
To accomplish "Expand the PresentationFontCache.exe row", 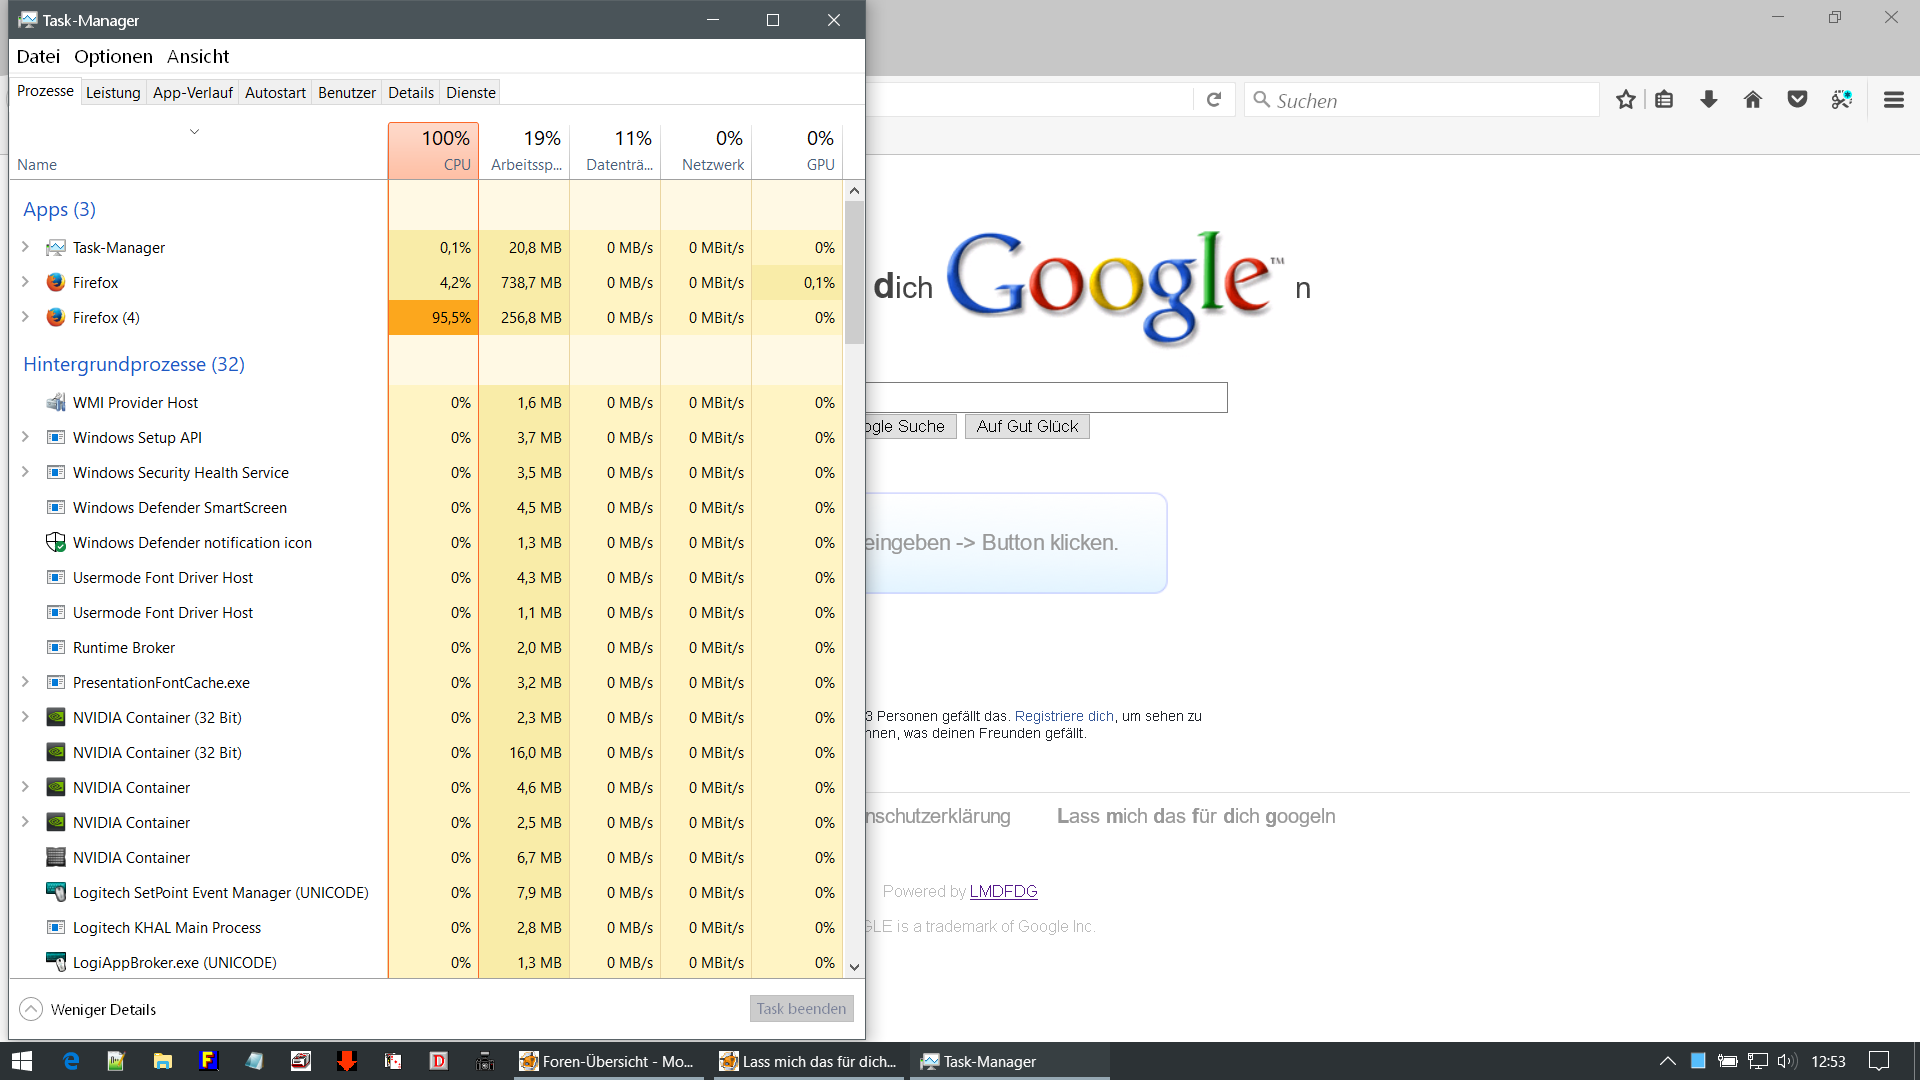I will pyautogui.click(x=26, y=682).
